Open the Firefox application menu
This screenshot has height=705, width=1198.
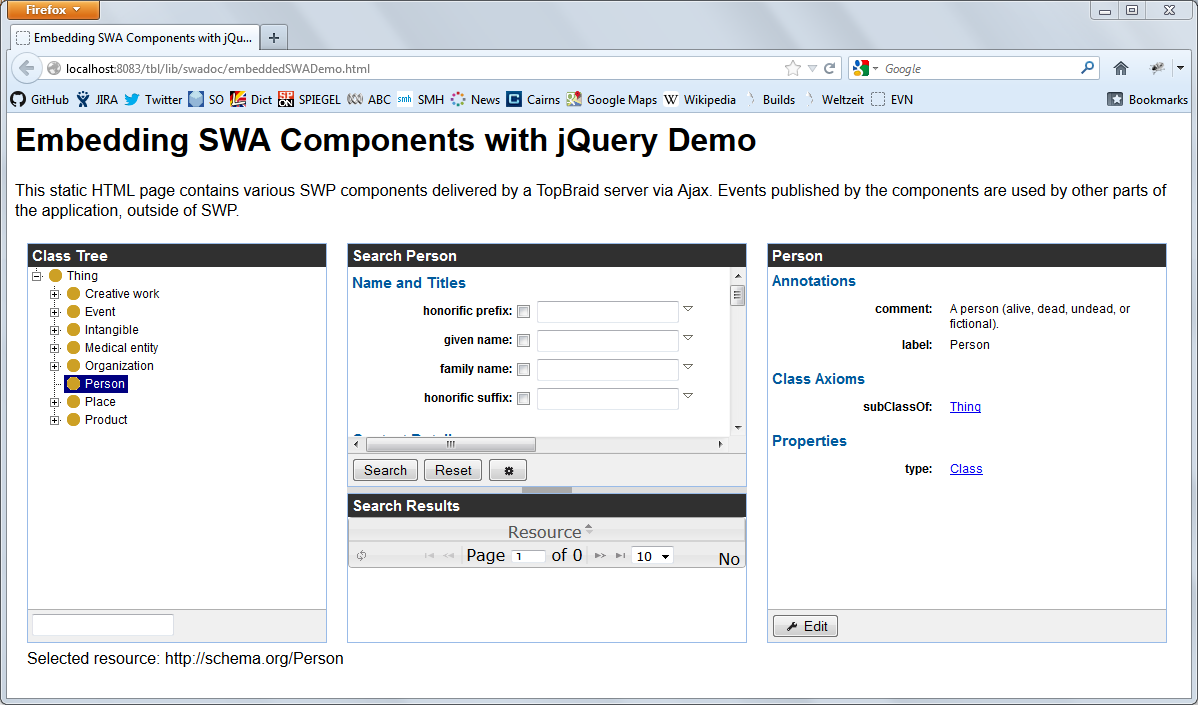point(50,10)
